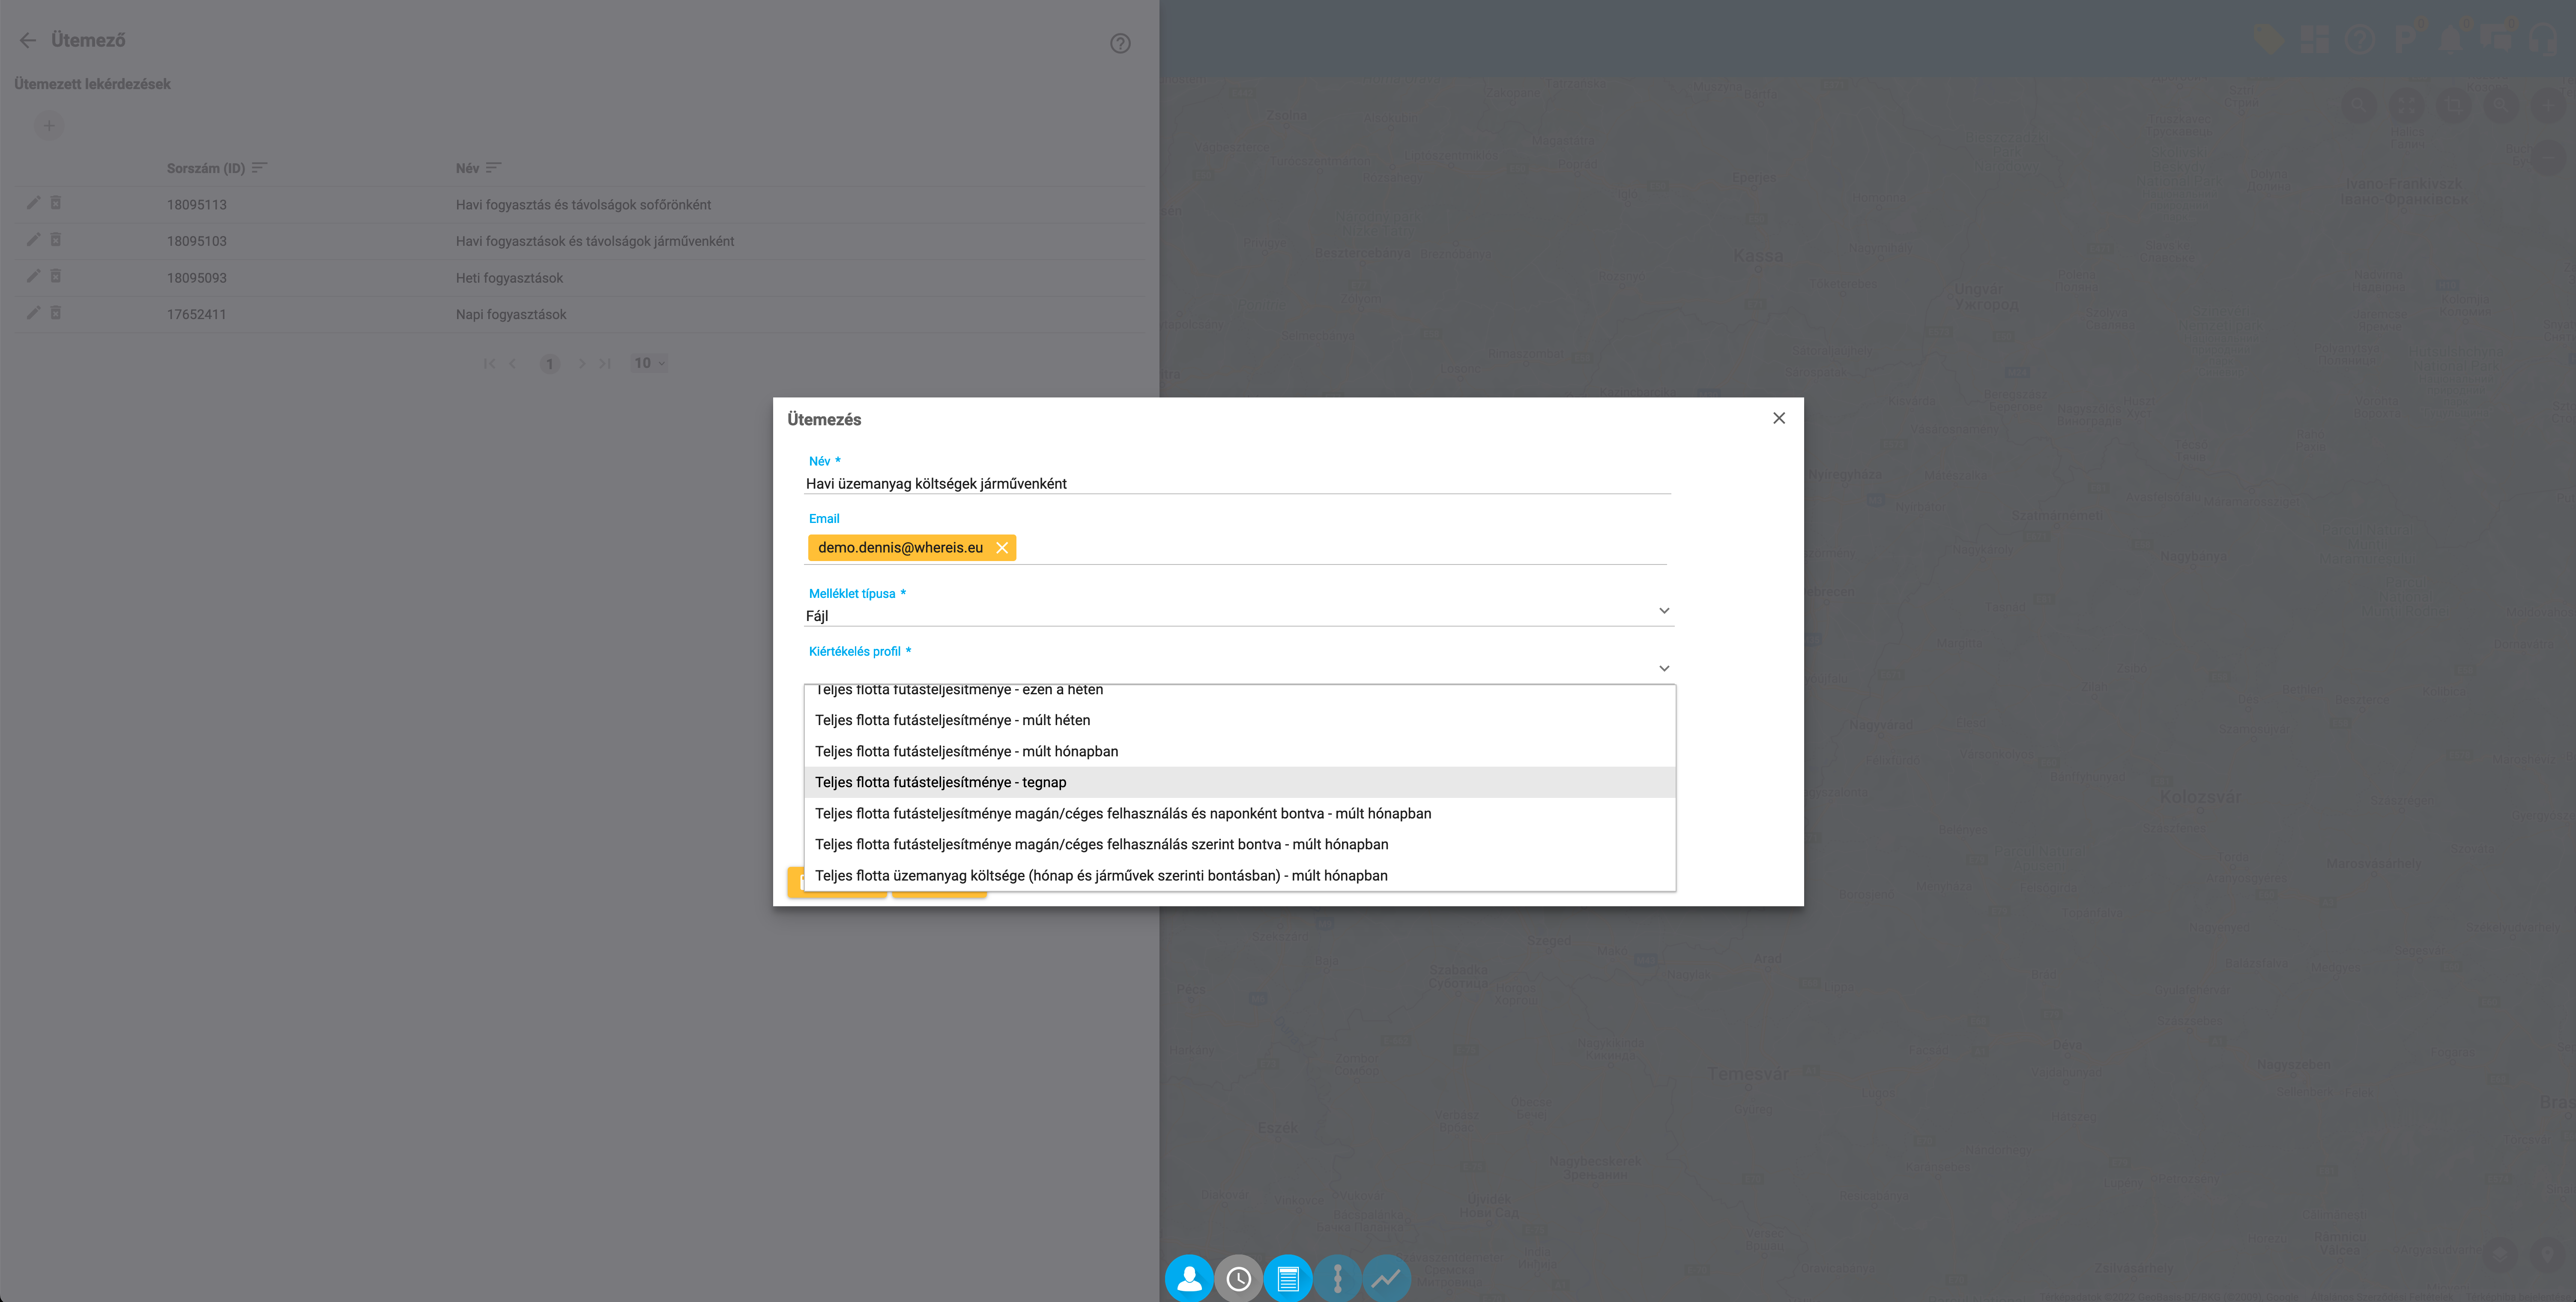Expand the Melléklet típusa dropdown
The height and width of the screenshot is (1302, 2576).
(1664, 611)
